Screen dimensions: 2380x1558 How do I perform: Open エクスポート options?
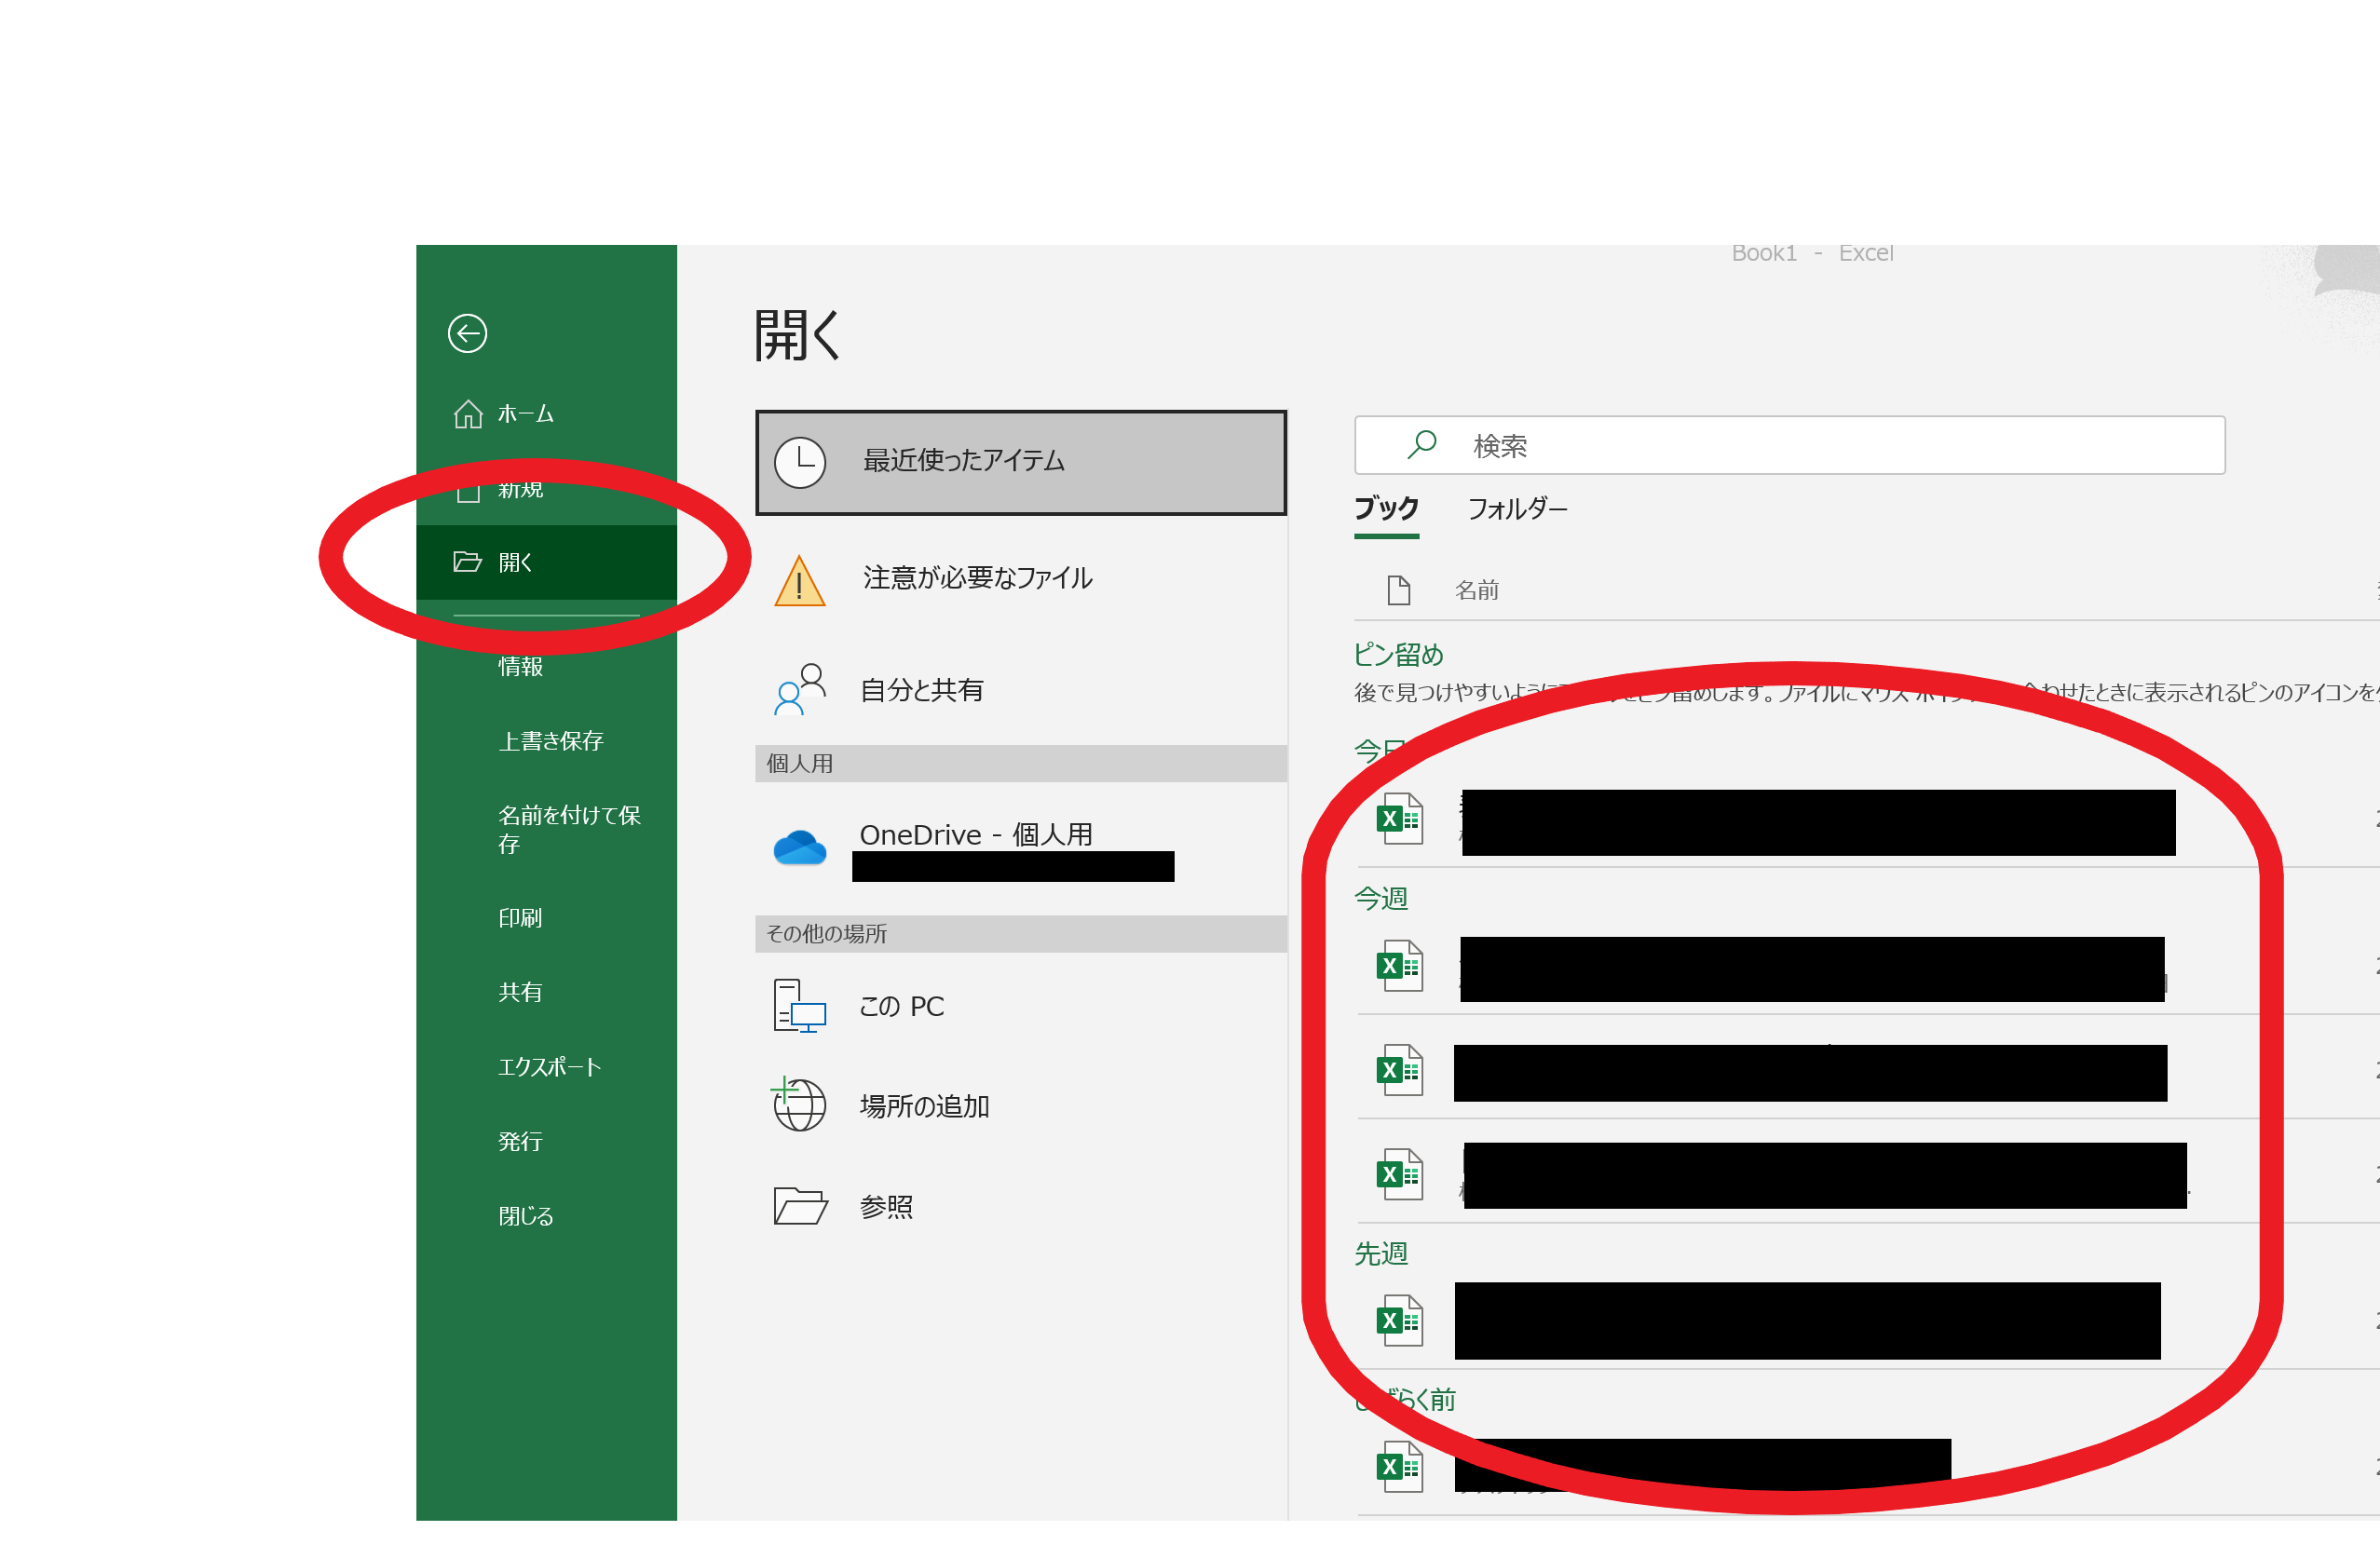550,1067
